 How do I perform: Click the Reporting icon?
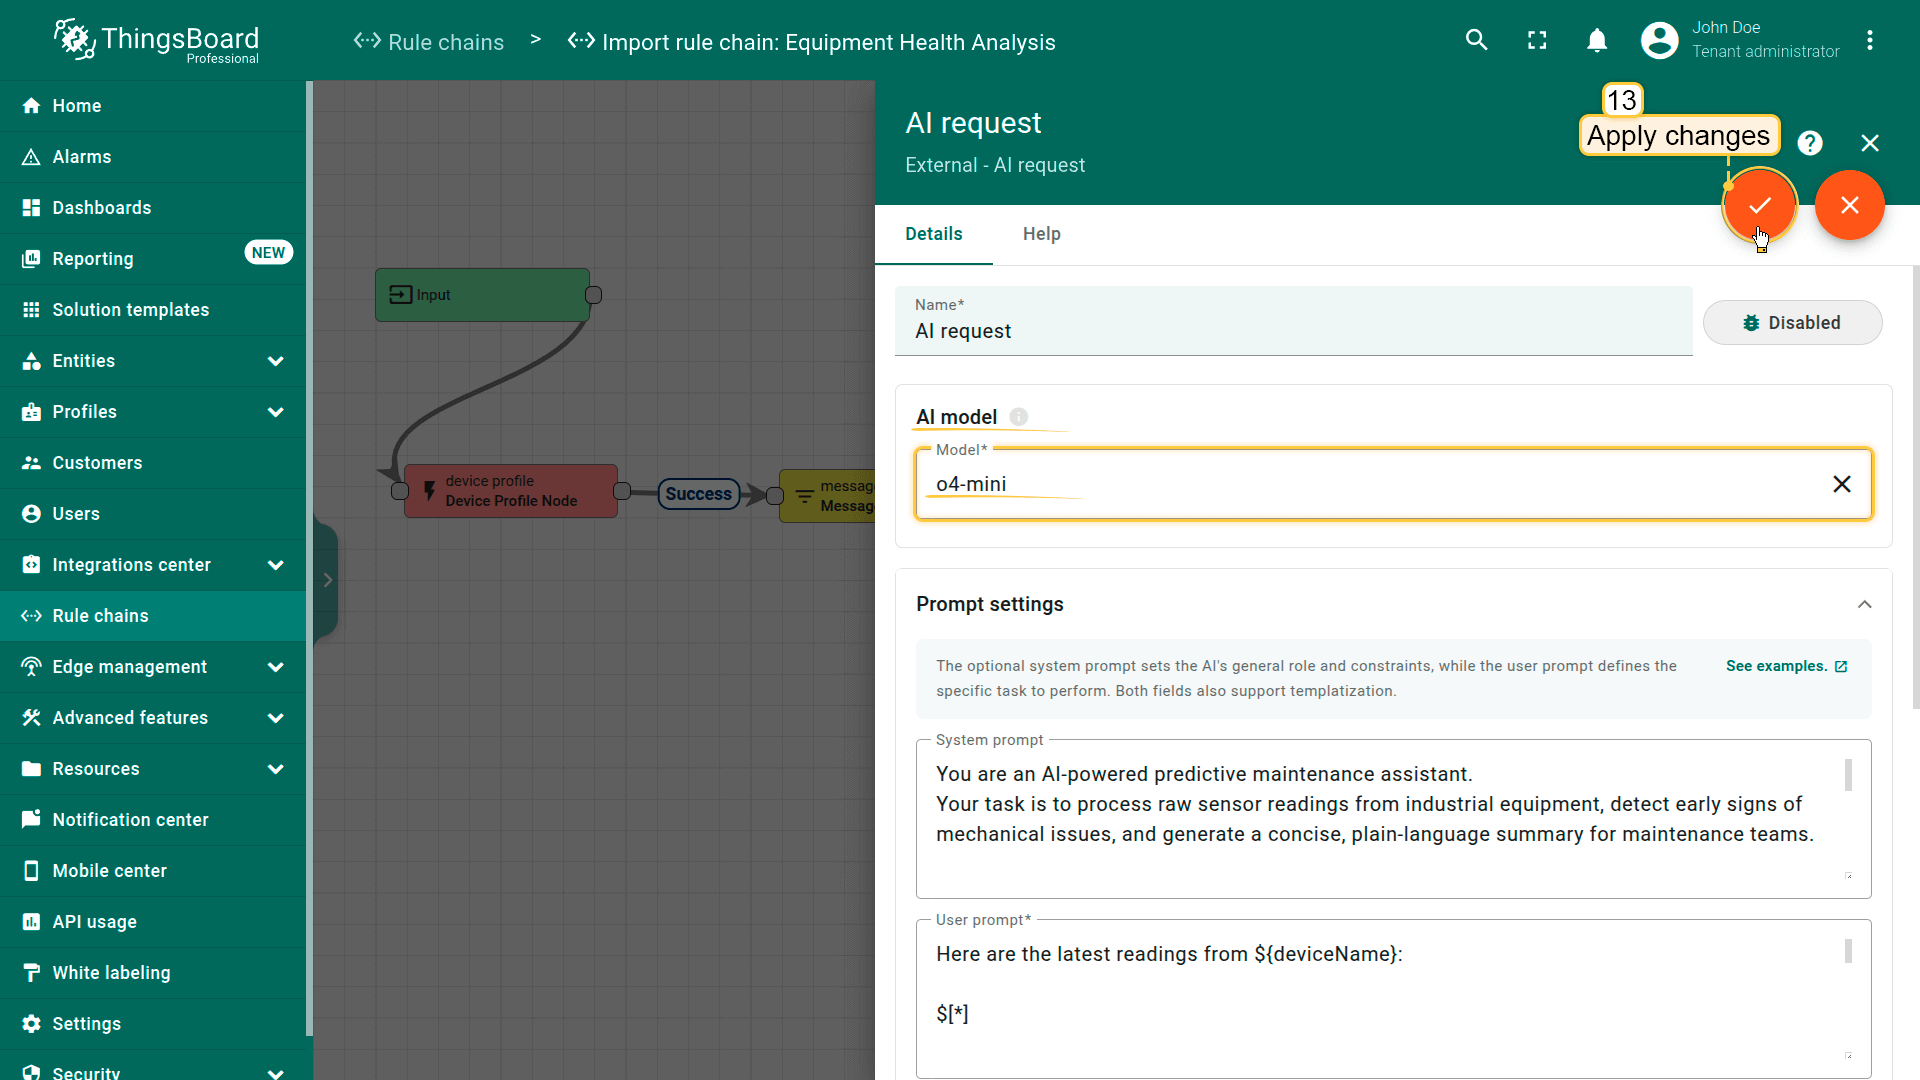click(31, 259)
